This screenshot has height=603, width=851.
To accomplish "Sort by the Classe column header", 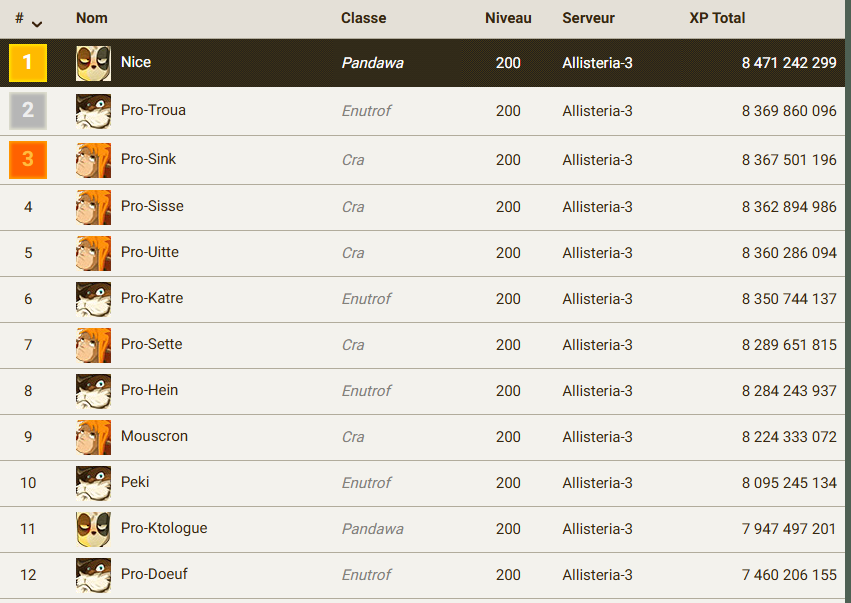I will coord(364,18).
